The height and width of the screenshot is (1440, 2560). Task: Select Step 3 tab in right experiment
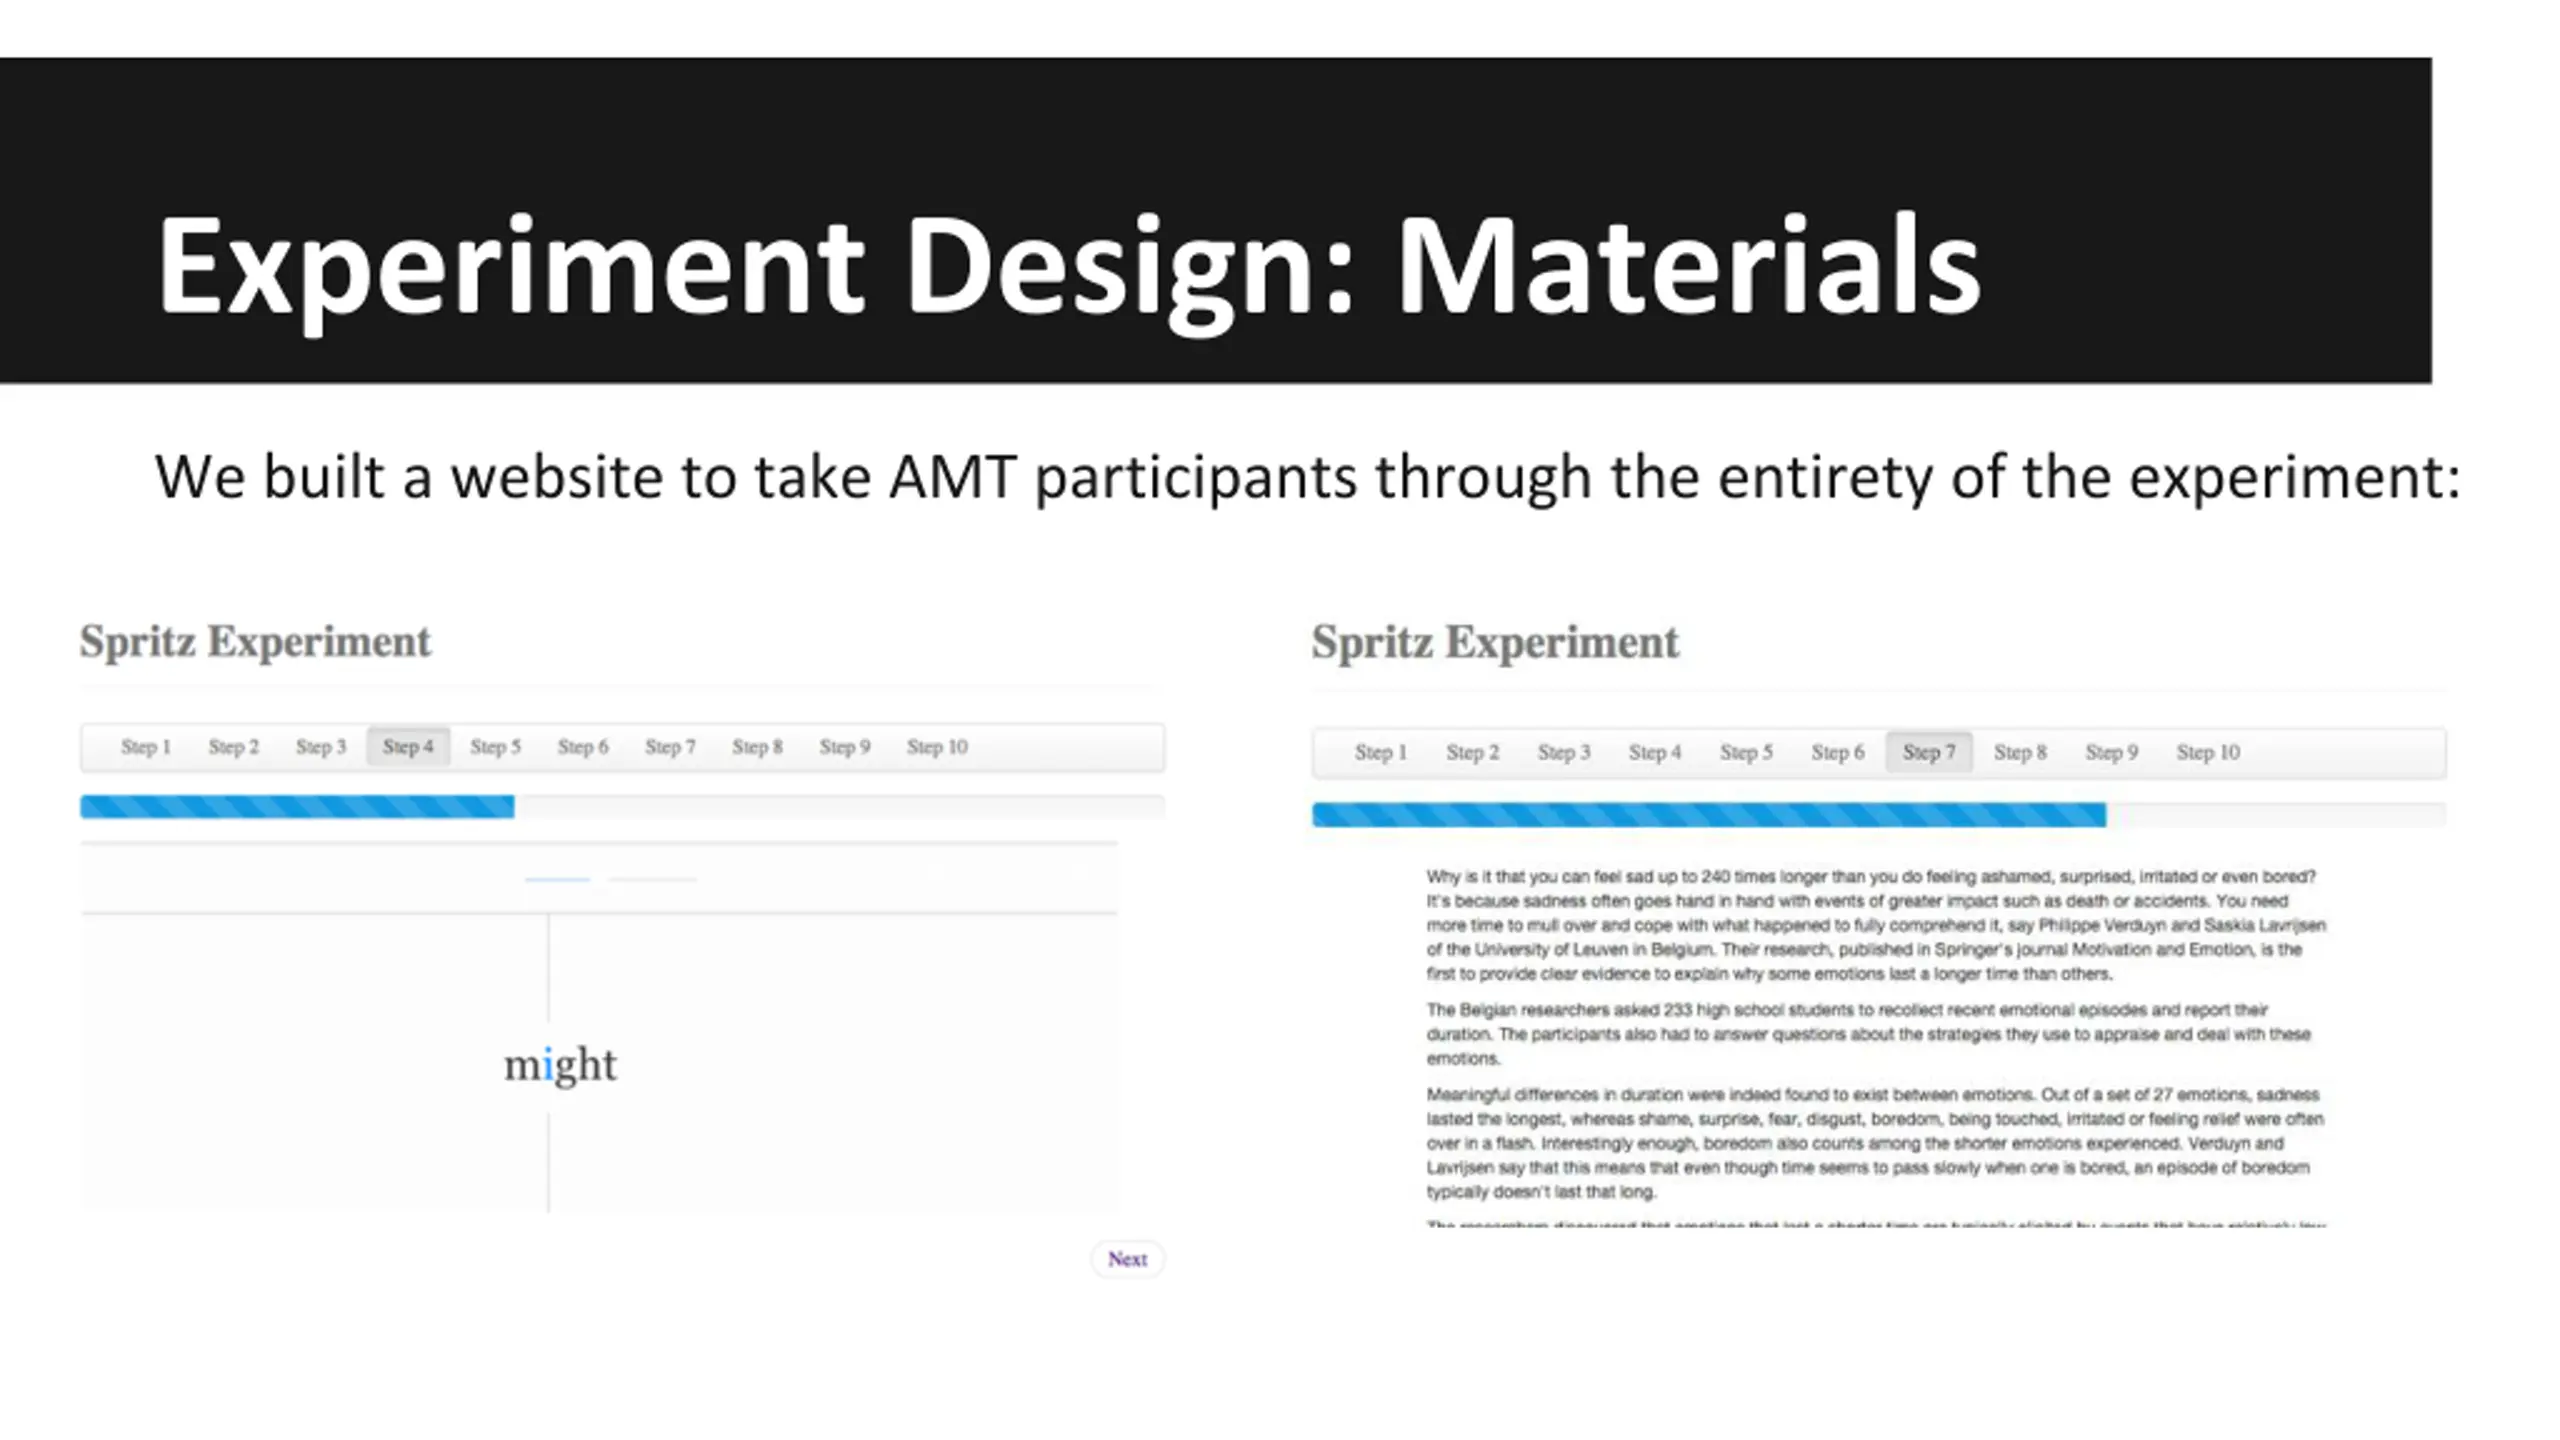click(x=1563, y=752)
